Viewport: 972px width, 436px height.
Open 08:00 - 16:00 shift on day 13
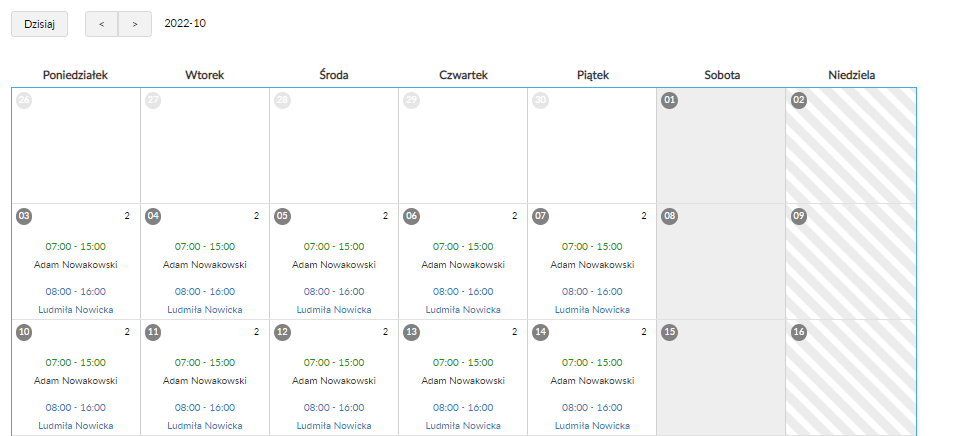463,407
